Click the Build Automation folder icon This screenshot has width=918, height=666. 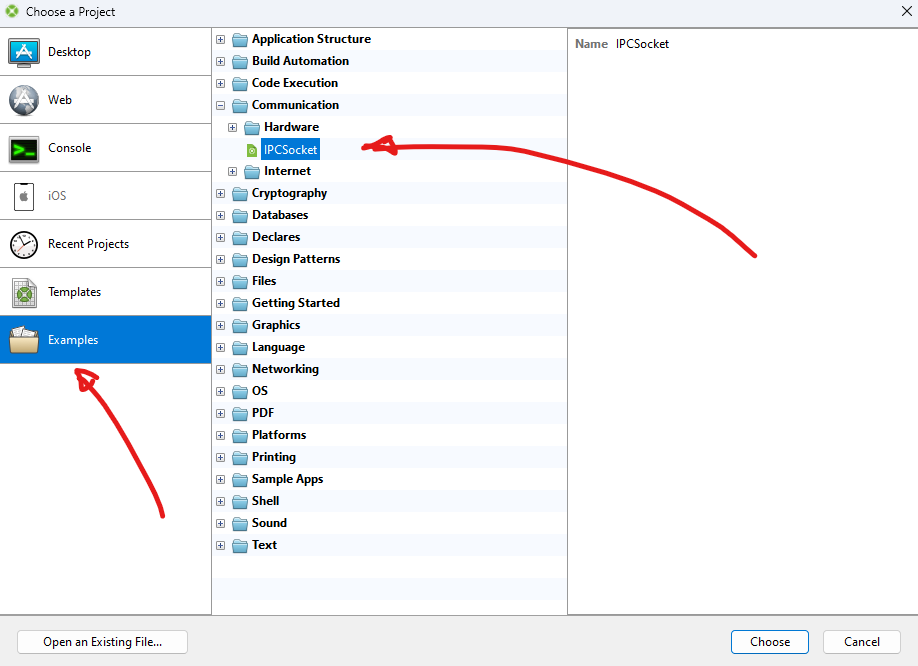click(240, 61)
